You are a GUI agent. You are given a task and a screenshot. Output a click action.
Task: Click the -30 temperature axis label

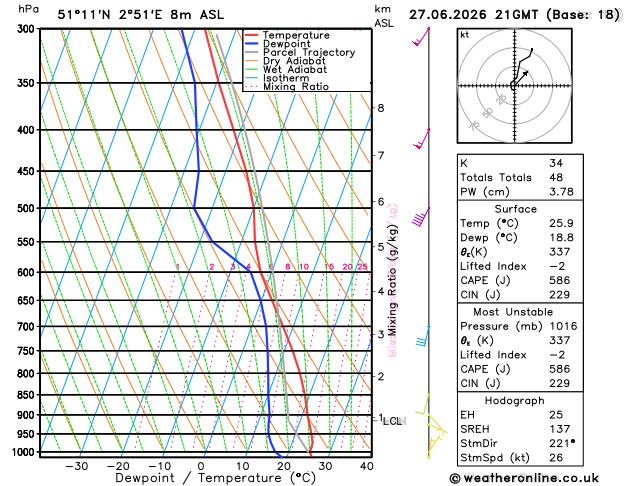[77, 466]
